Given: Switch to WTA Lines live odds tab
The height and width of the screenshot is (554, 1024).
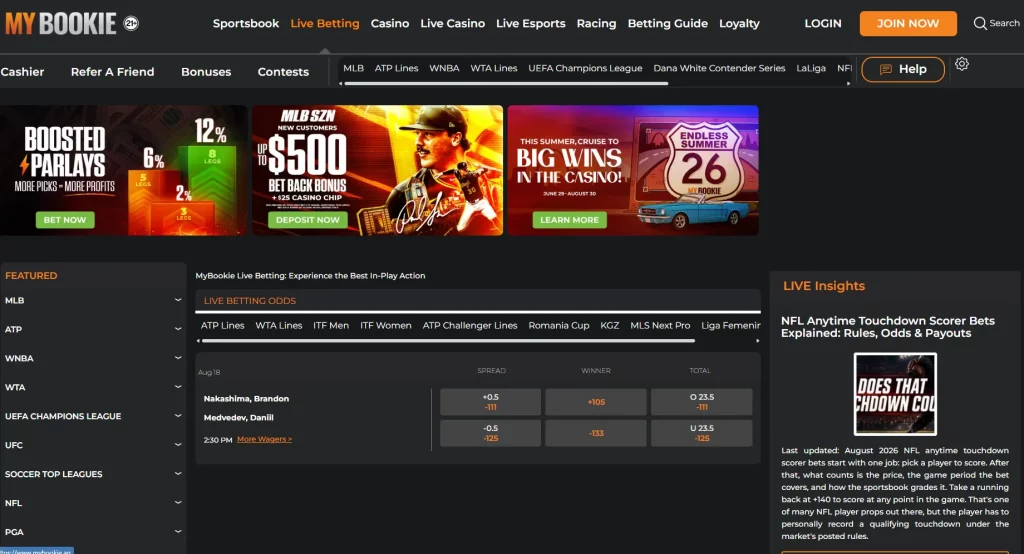Looking at the screenshot, I should pos(279,325).
